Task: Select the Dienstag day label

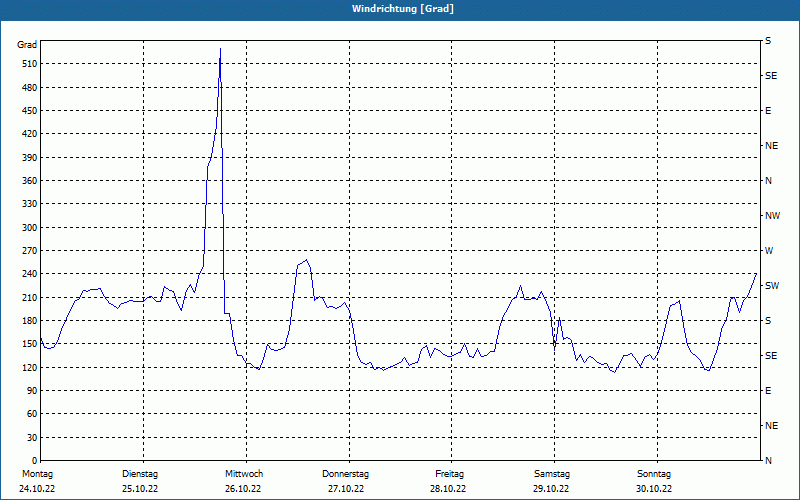Action: [140, 473]
